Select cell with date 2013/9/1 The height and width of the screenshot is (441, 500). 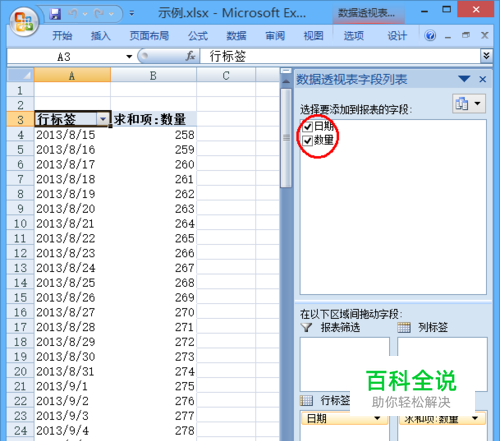pyautogui.click(x=72, y=386)
